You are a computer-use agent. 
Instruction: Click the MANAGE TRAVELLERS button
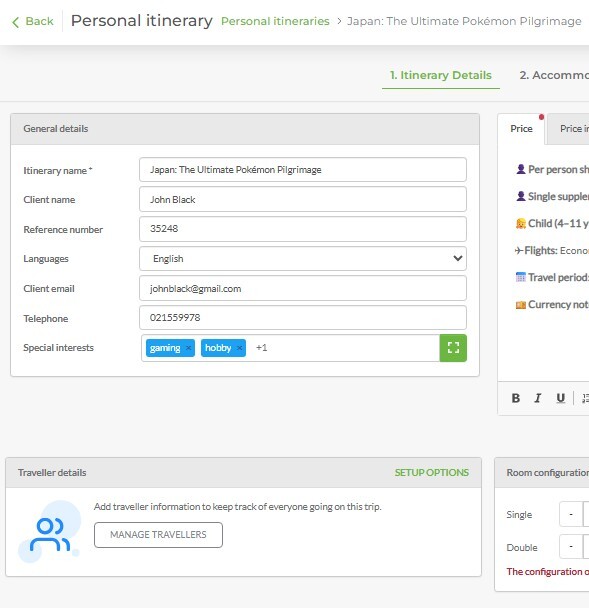[x=158, y=535]
